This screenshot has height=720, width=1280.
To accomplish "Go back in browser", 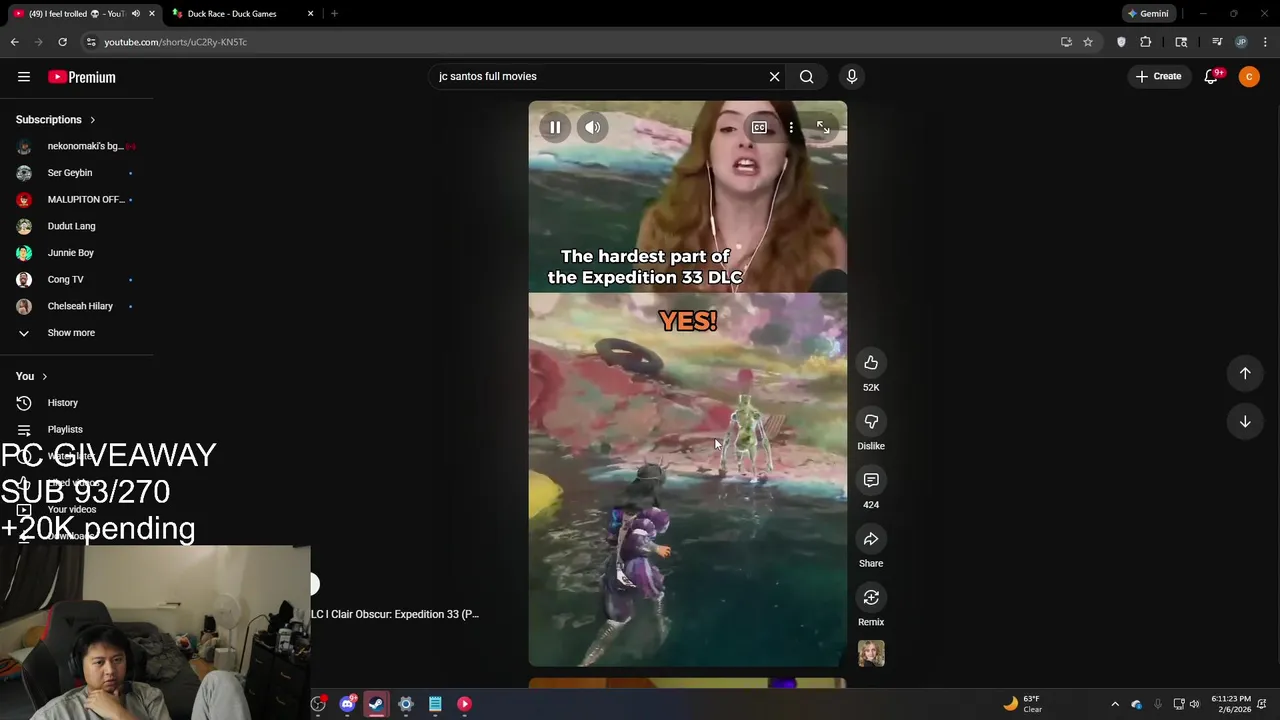I will (15, 42).
